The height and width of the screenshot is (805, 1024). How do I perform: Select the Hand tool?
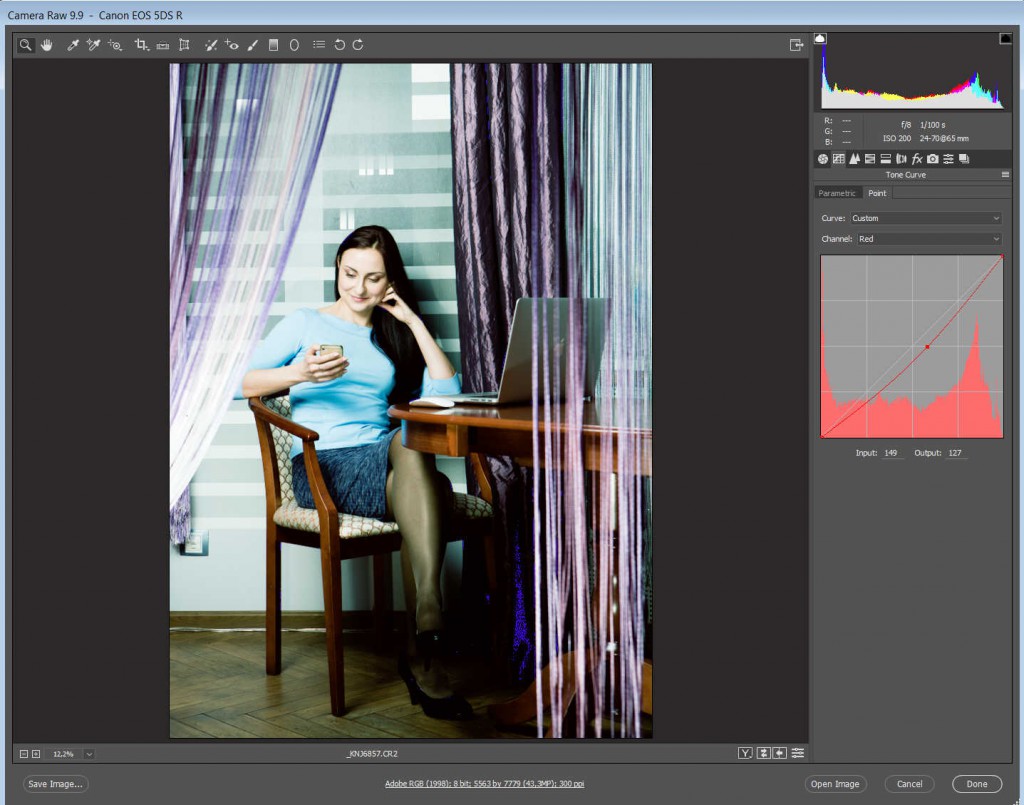(46, 45)
